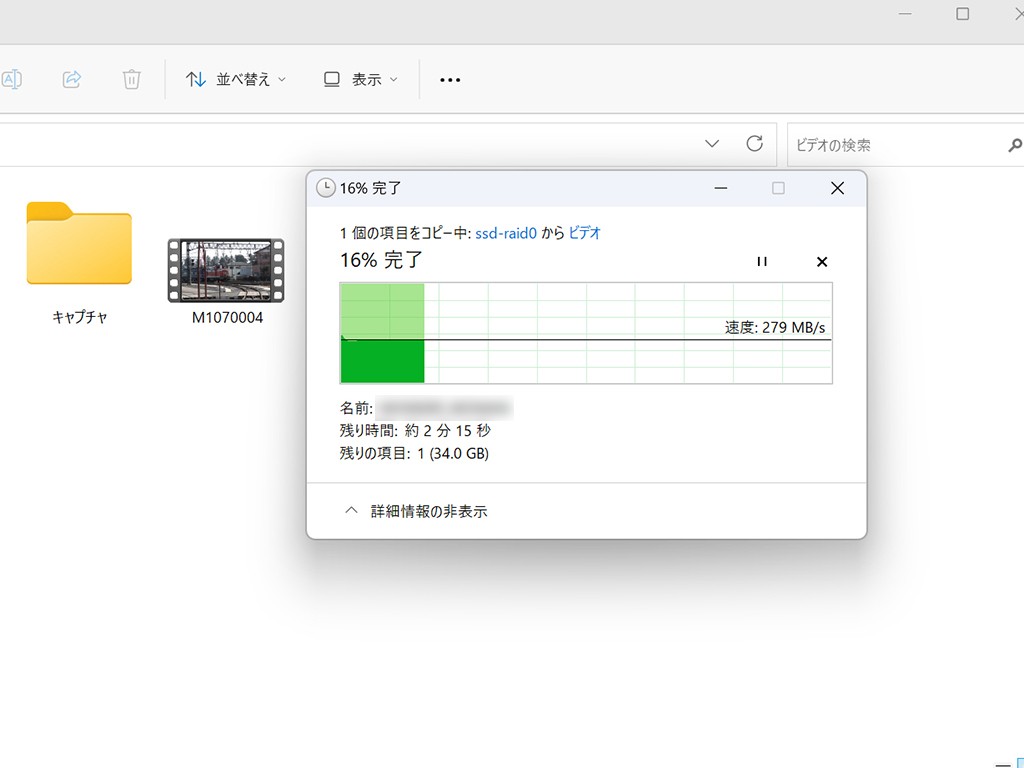Cancel the copy with the small X
Viewport: 1024px width, 768px height.
coord(822,262)
